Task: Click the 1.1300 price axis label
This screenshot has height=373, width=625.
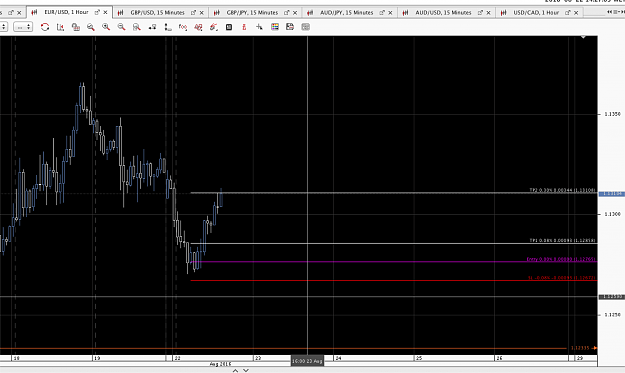Action: 612,214
